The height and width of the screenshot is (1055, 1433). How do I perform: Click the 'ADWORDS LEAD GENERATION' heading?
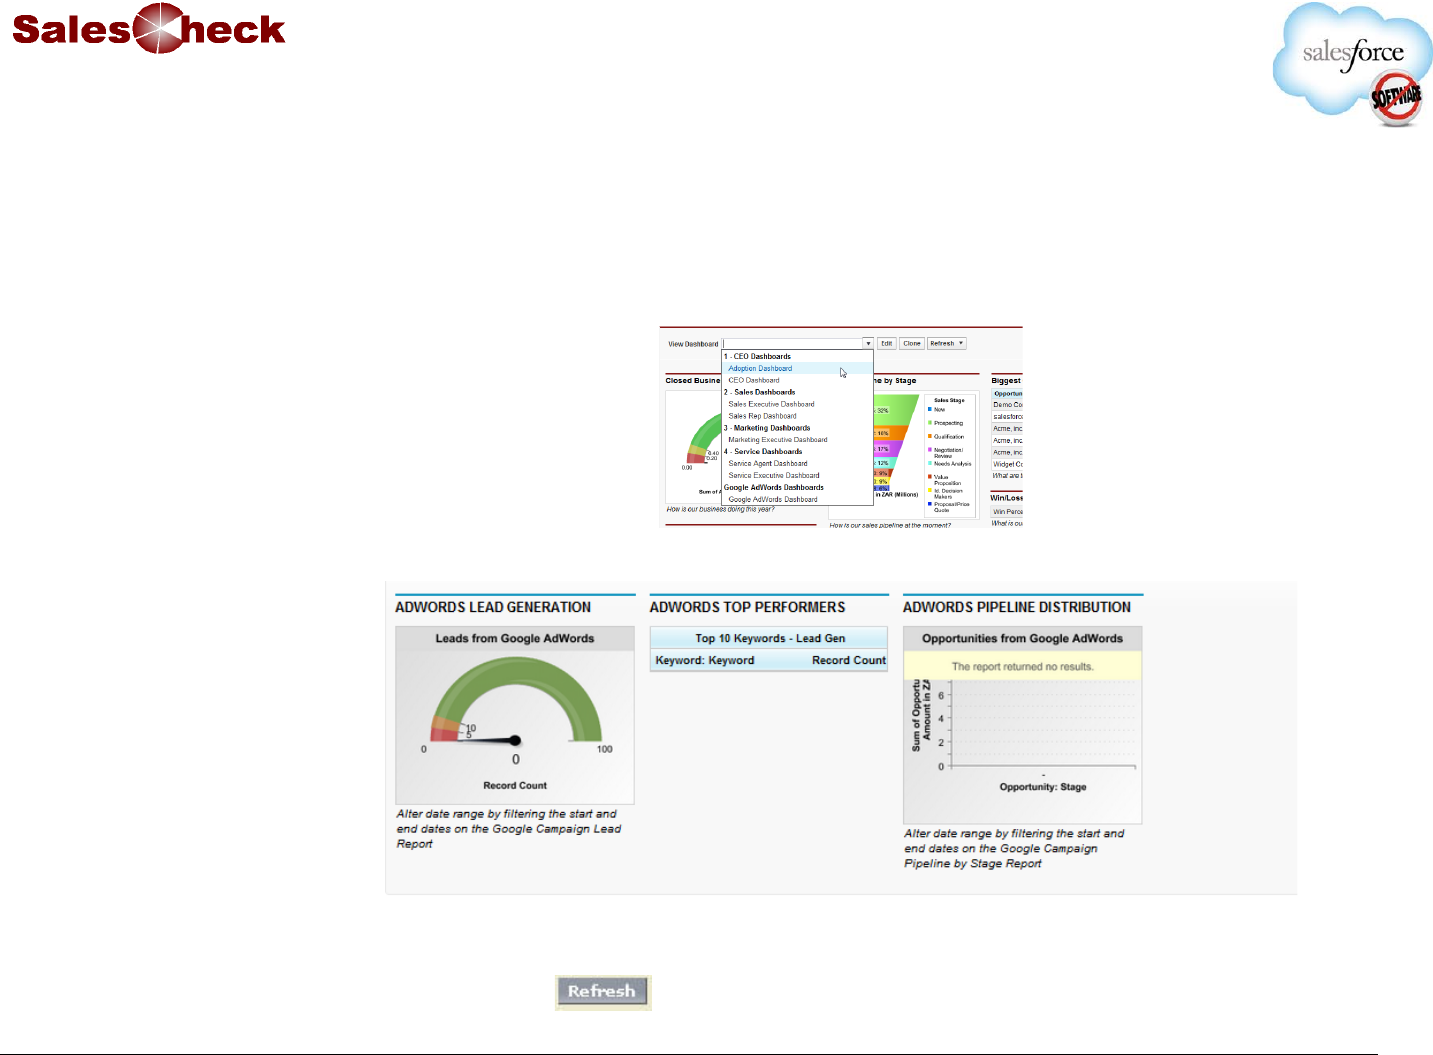[x=493, y=607]
